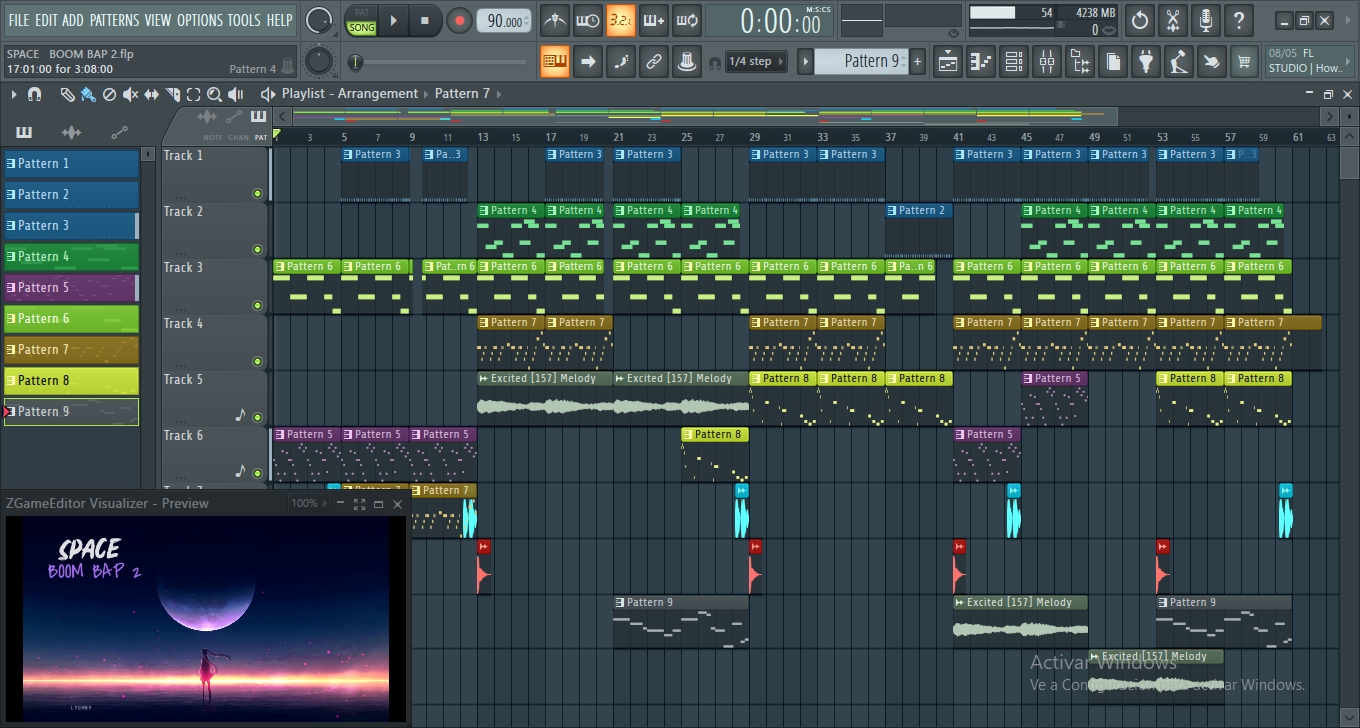
Task: Open the EDIT menu
Action: [x=46, y=20]
